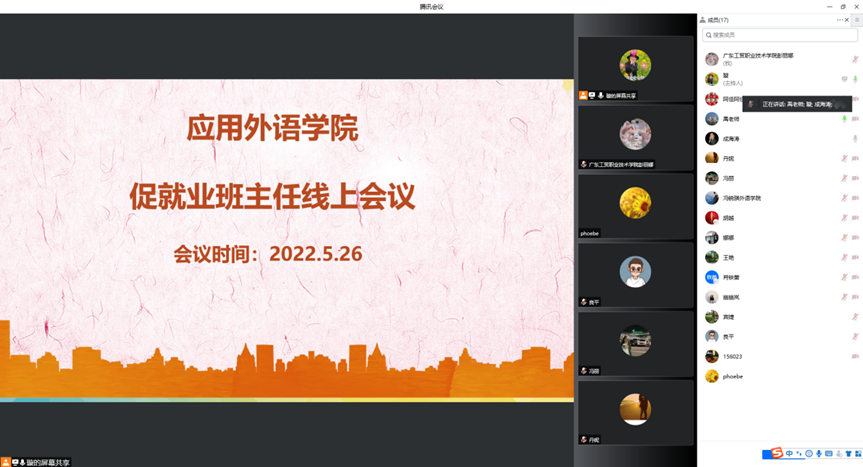Viewport: 863px width, 467px height.
Task: Click the Sogou voice input microphone icon
Action: pyautogui.click(x=819, y=454)
